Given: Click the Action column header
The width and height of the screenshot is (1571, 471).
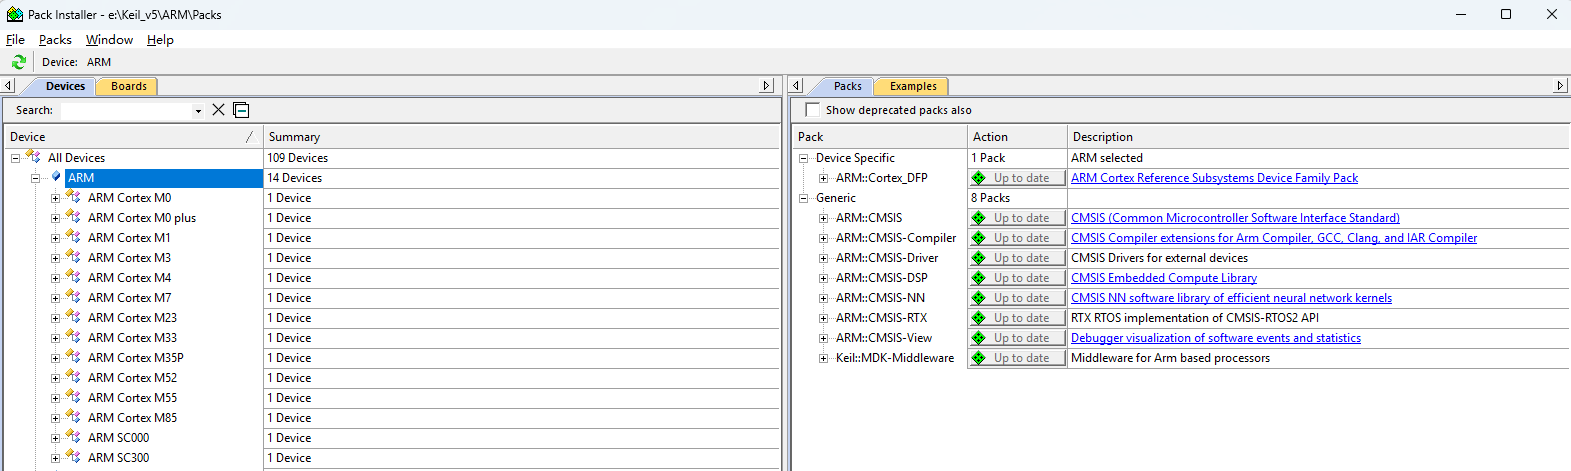Looking at the screenshot, I should [x=1017, y=137].
